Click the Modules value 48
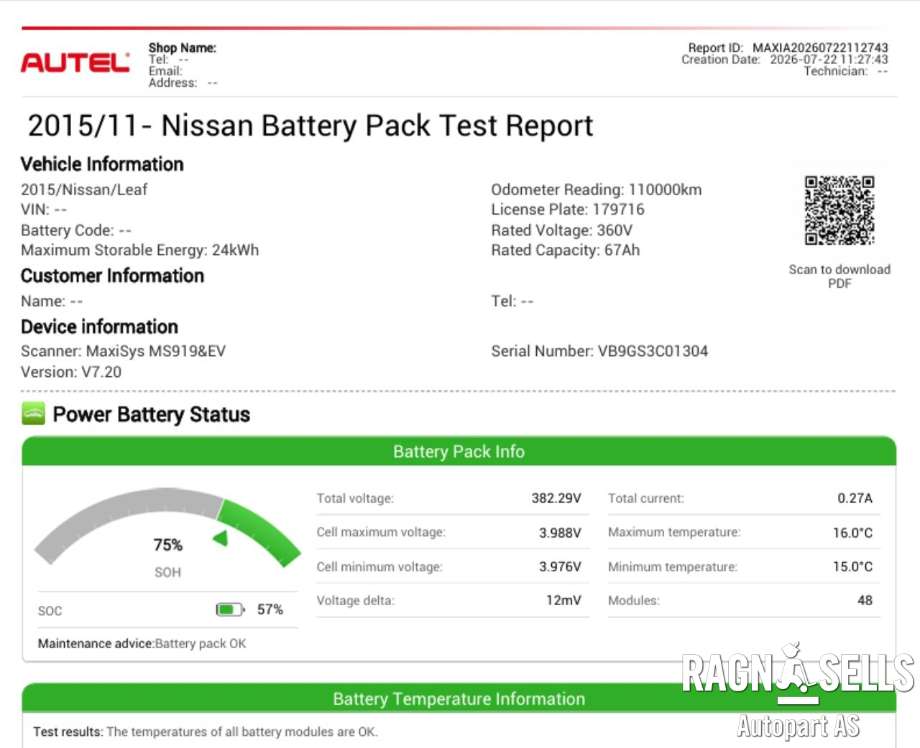The image size is (920, 748). click(865, 600)
